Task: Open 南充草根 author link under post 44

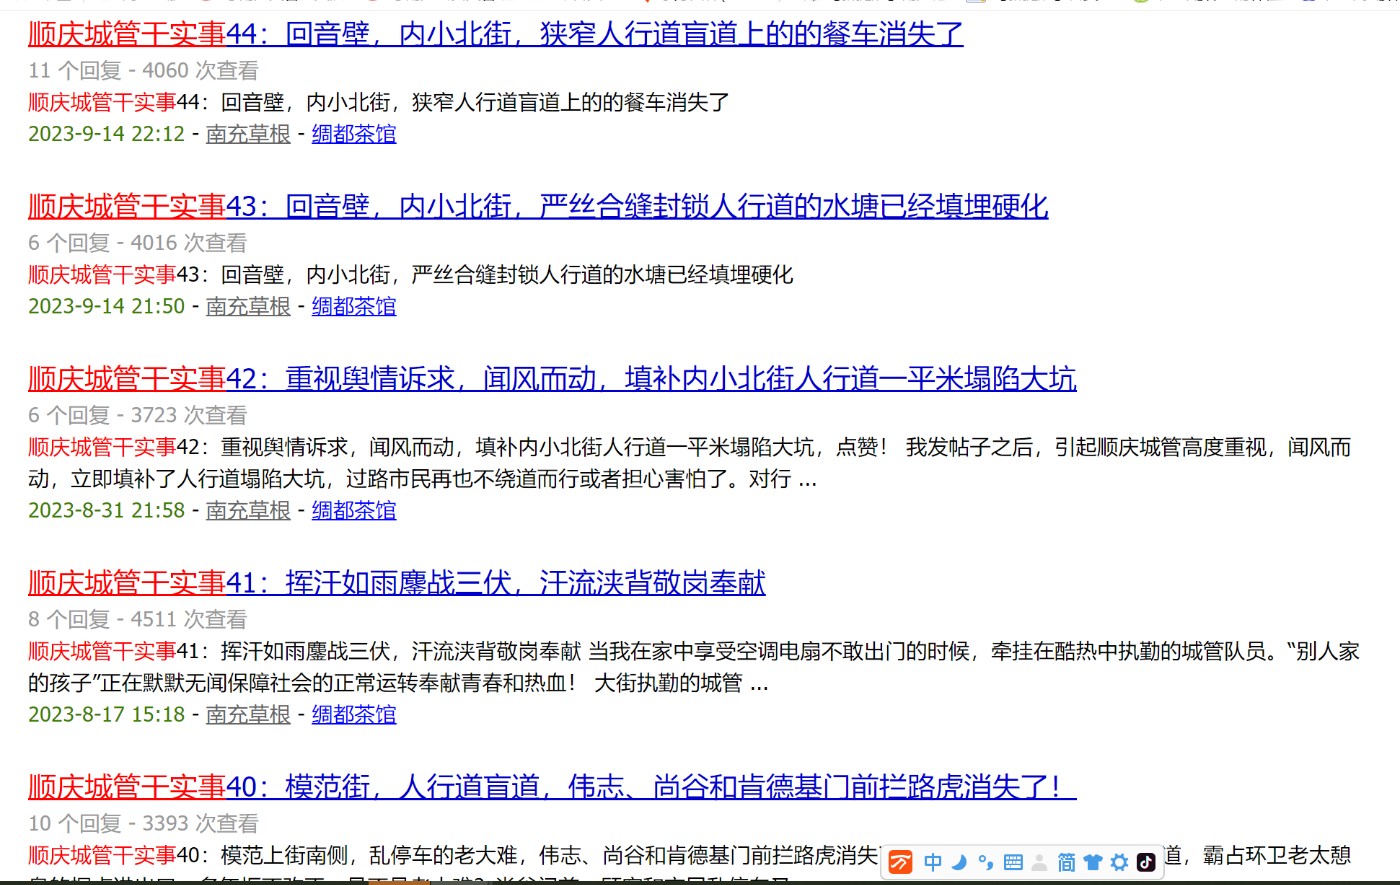Action: point(248,134)
